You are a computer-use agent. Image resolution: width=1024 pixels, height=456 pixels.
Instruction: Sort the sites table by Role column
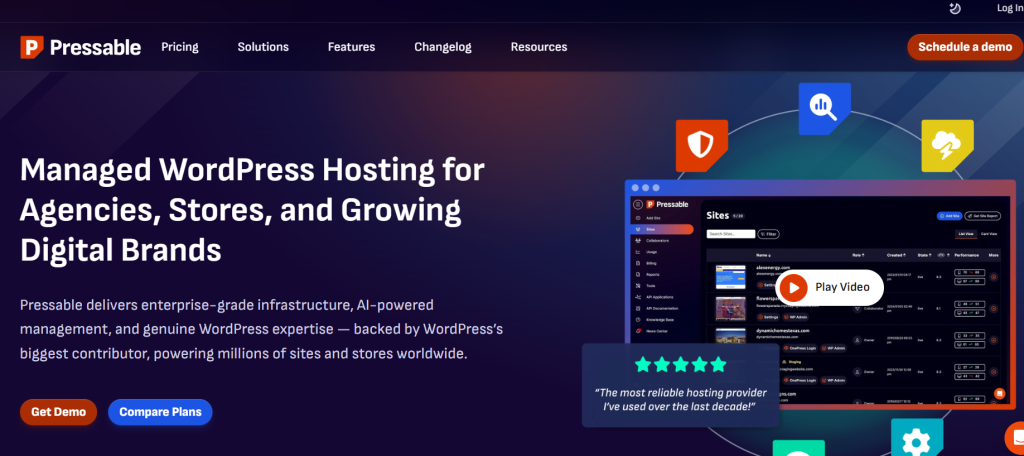pyautogui.click(x=858, y=255)
